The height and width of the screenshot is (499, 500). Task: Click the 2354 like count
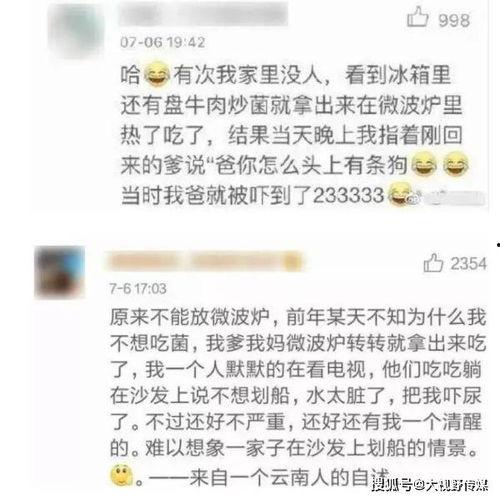click(x=469, y=264)
